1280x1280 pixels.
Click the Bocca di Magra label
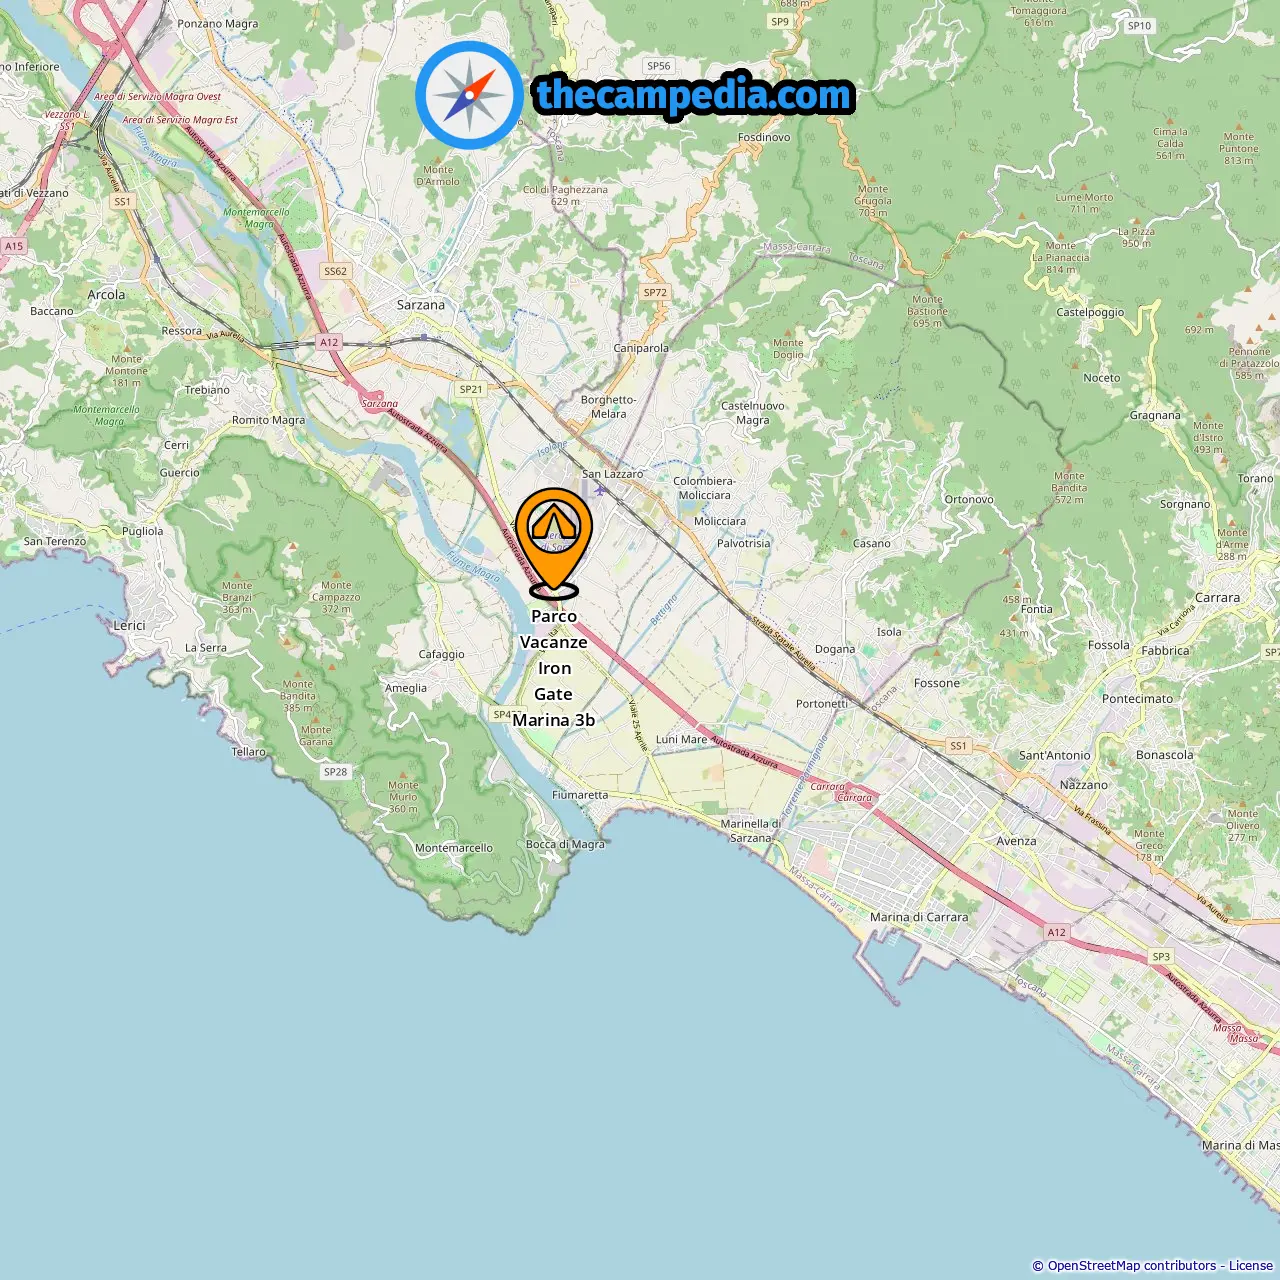pyautogui.click(x=566, y=844)
